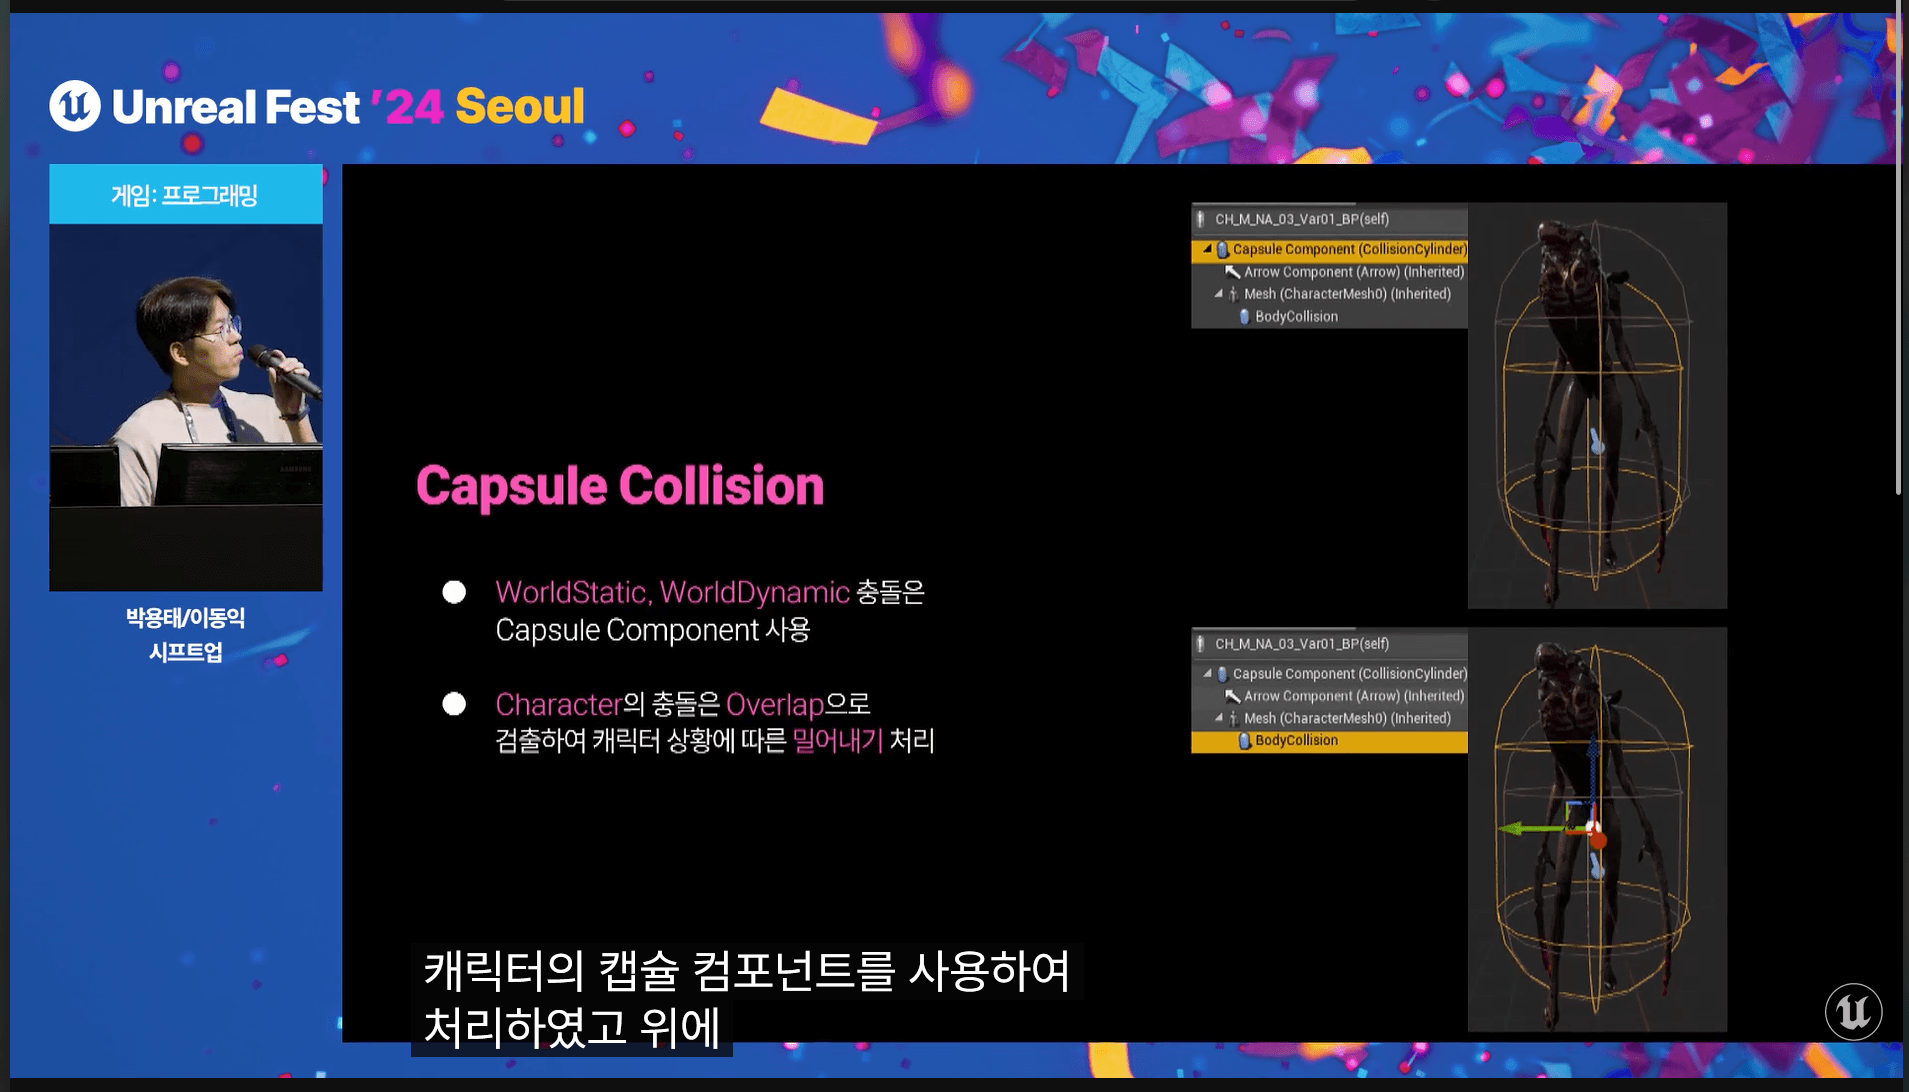Click the arrow icon beside Arrow Component above selected BodyCollision

[x=1232, y=697]
